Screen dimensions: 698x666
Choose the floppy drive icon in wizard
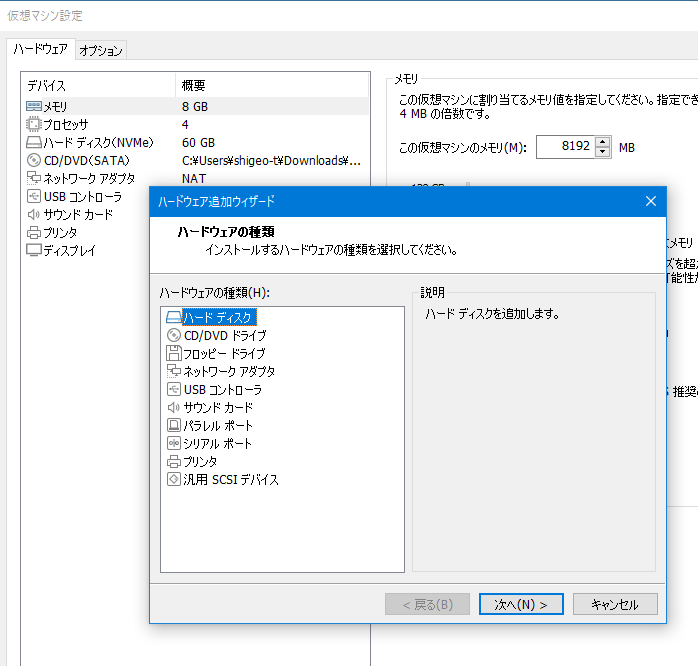pyautogui.click(x=174, y=353)
